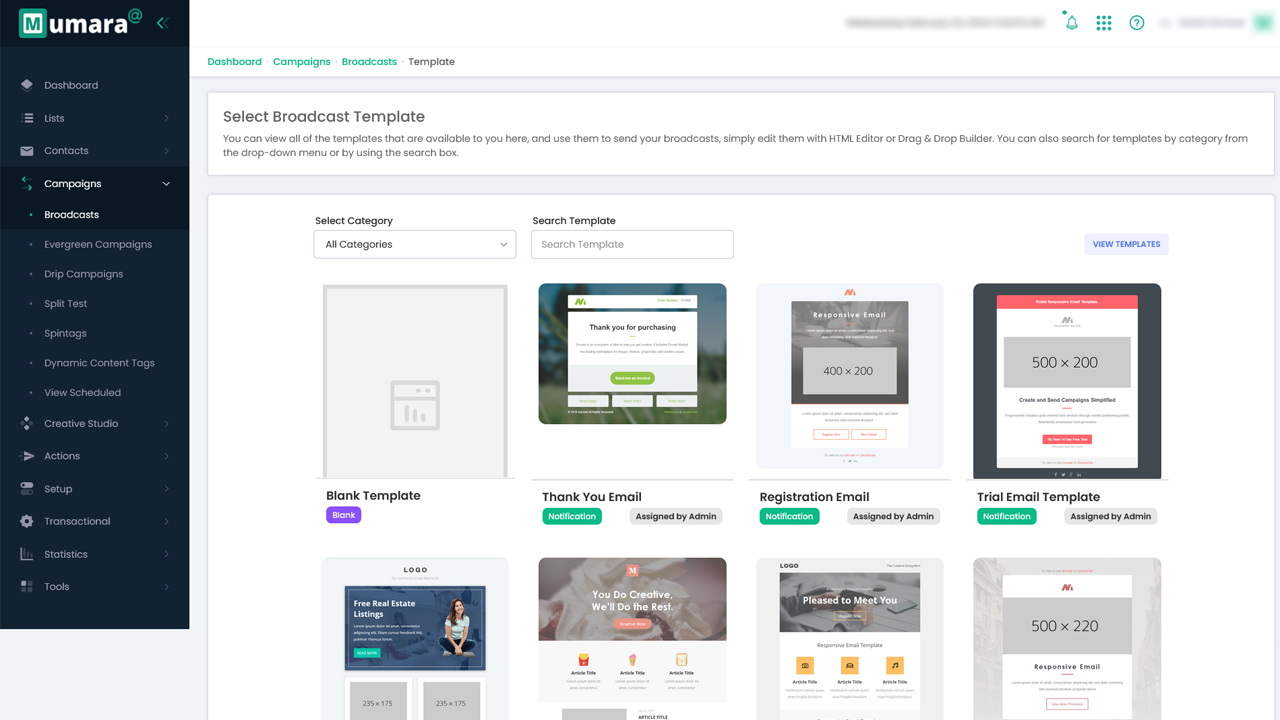The height and width of the screenshot is (720, 1280).
Task: Select the Registration Email thumbnail
Action: [x=850, y=376]
